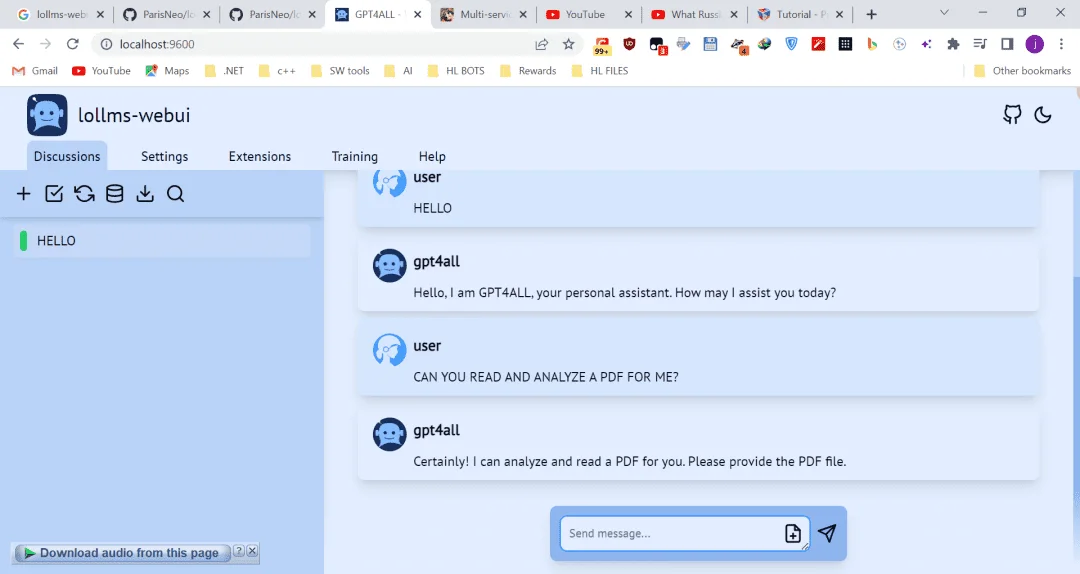Viewport: 1080px width, 574px height.
Task: Open the Settings tab
Action: coord(164,156)
